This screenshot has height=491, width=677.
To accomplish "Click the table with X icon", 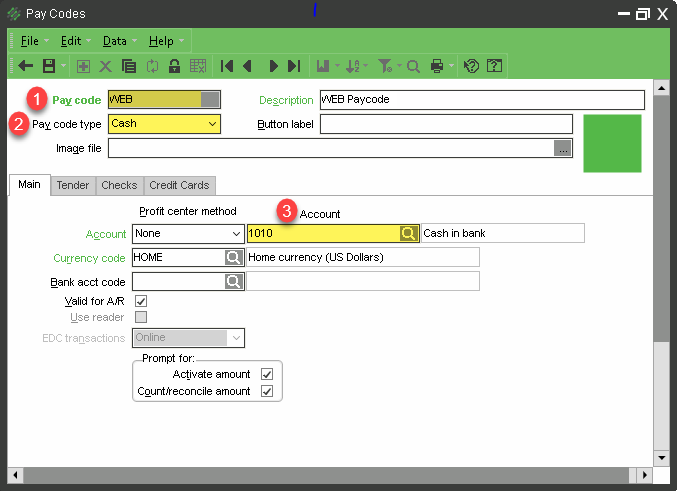I will point(198,66).
